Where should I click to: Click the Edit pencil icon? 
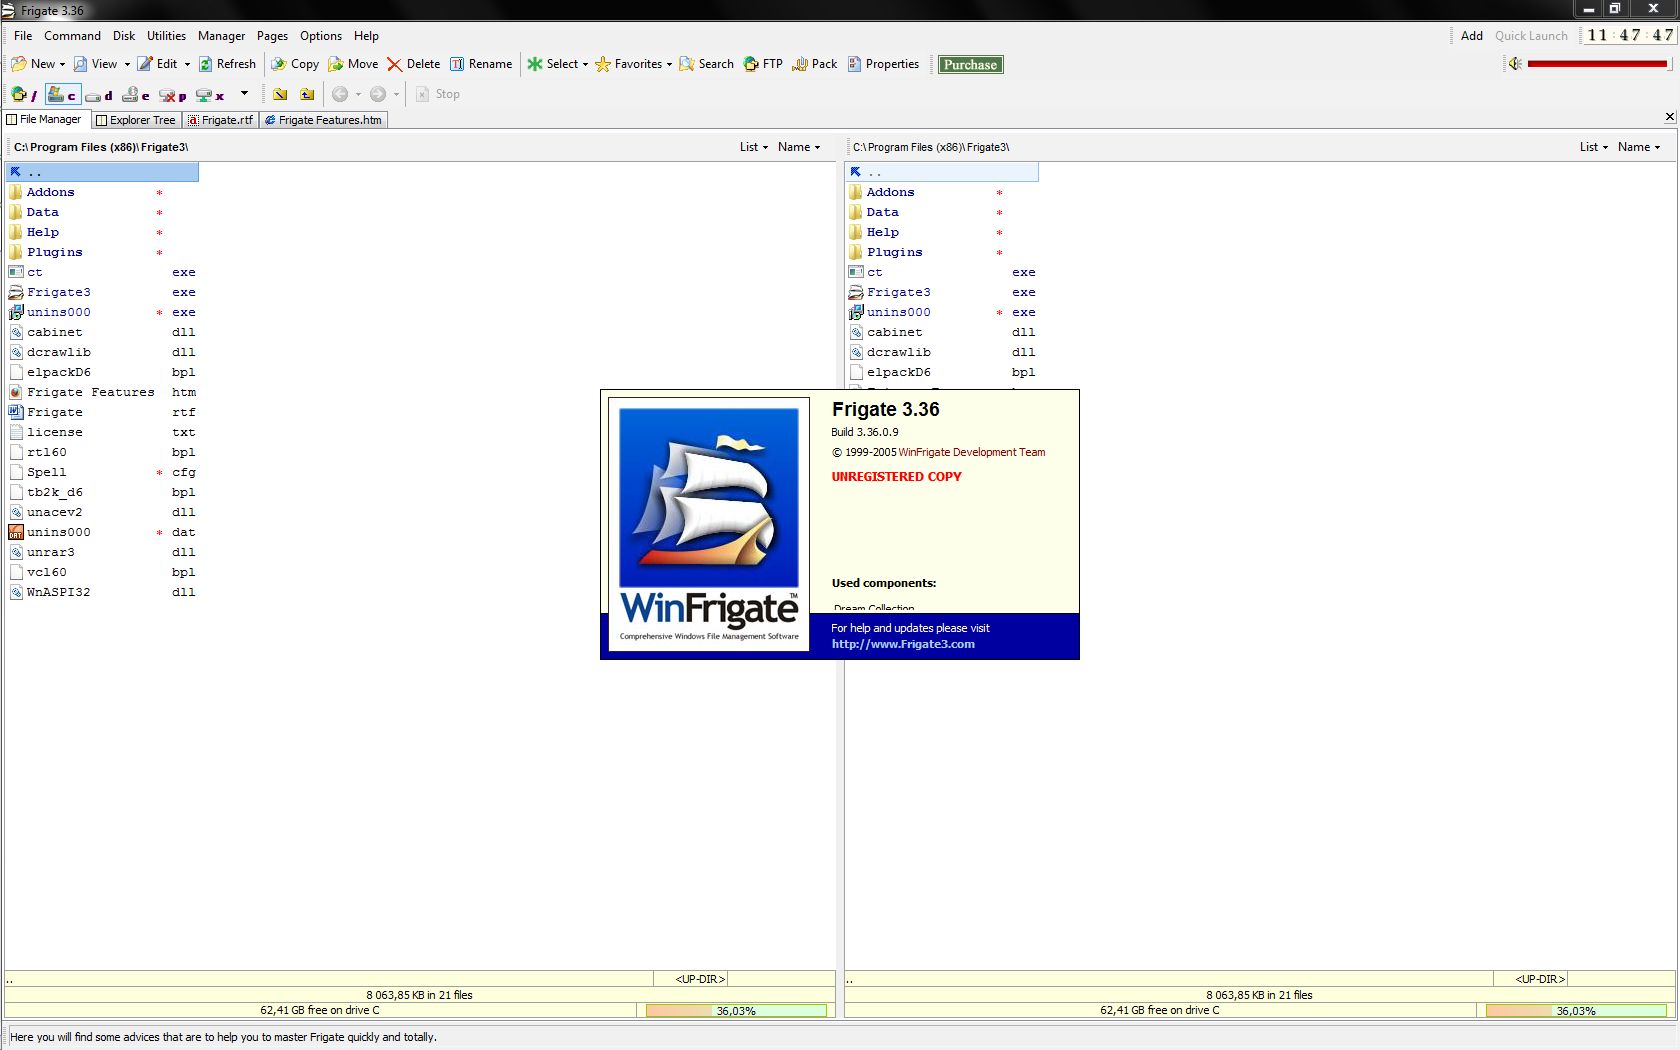click(x=145, y=64)
